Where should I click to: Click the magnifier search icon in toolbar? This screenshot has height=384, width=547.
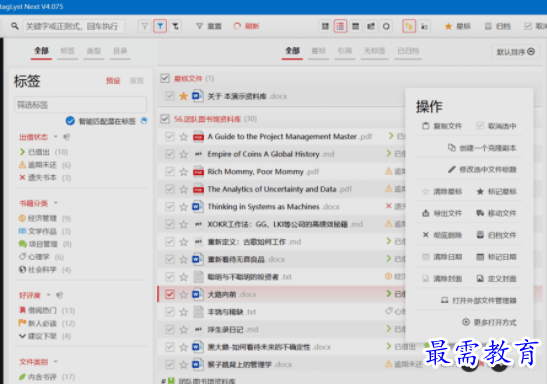[x=15, y=26]
